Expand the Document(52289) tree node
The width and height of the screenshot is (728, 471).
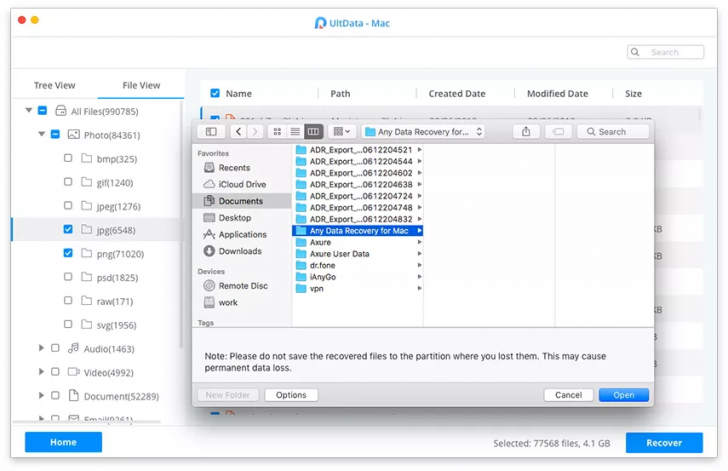41,395
